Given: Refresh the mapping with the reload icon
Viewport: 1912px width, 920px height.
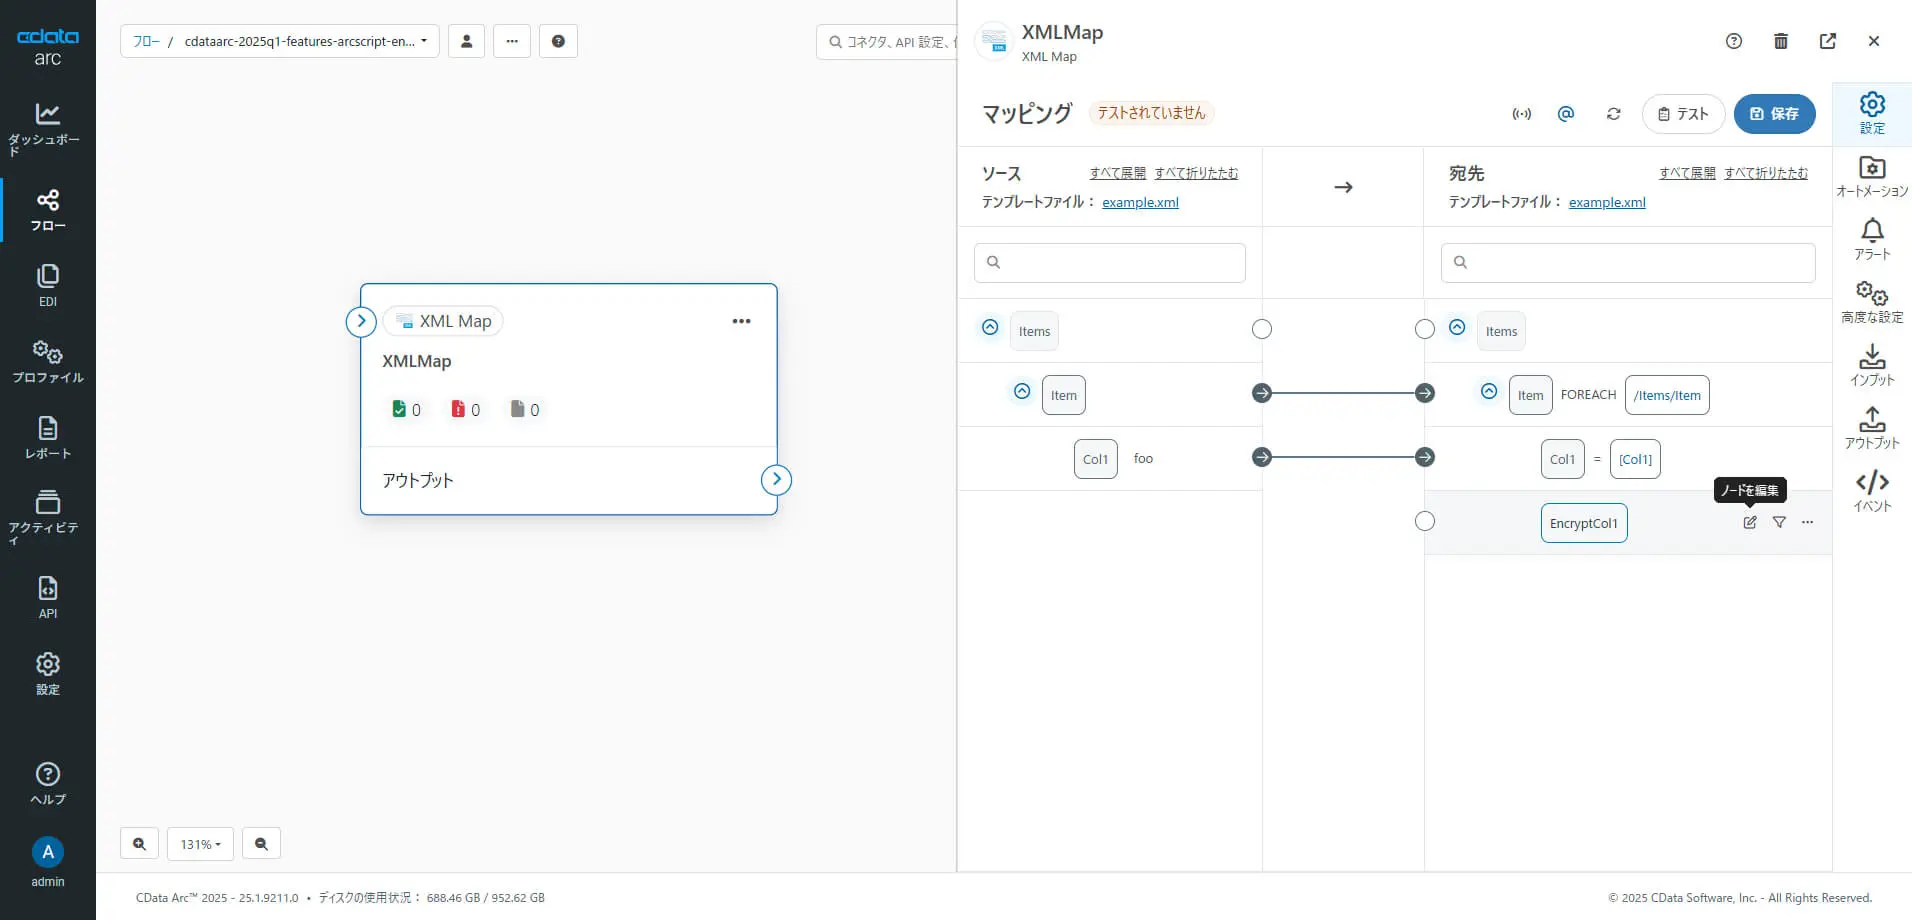Looking at the screenshot, I should 1613,114.
